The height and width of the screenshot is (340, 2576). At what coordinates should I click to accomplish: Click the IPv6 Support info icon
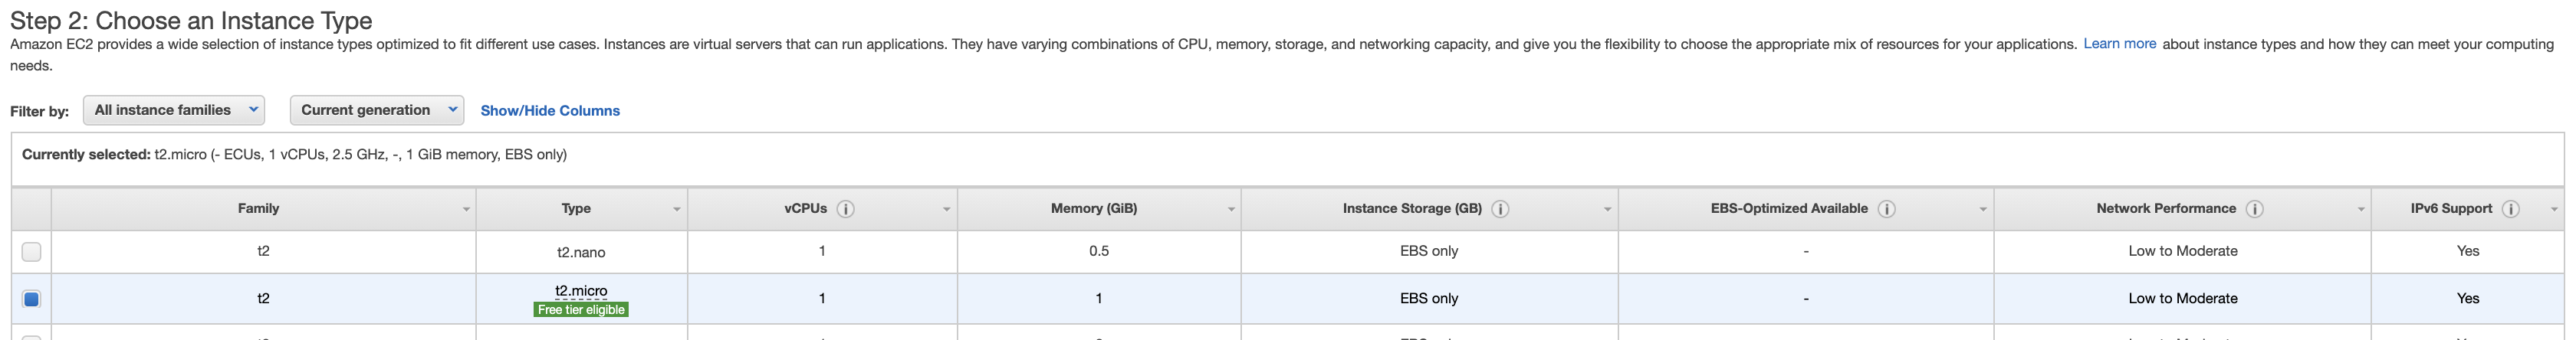[x=2510, y=209]
